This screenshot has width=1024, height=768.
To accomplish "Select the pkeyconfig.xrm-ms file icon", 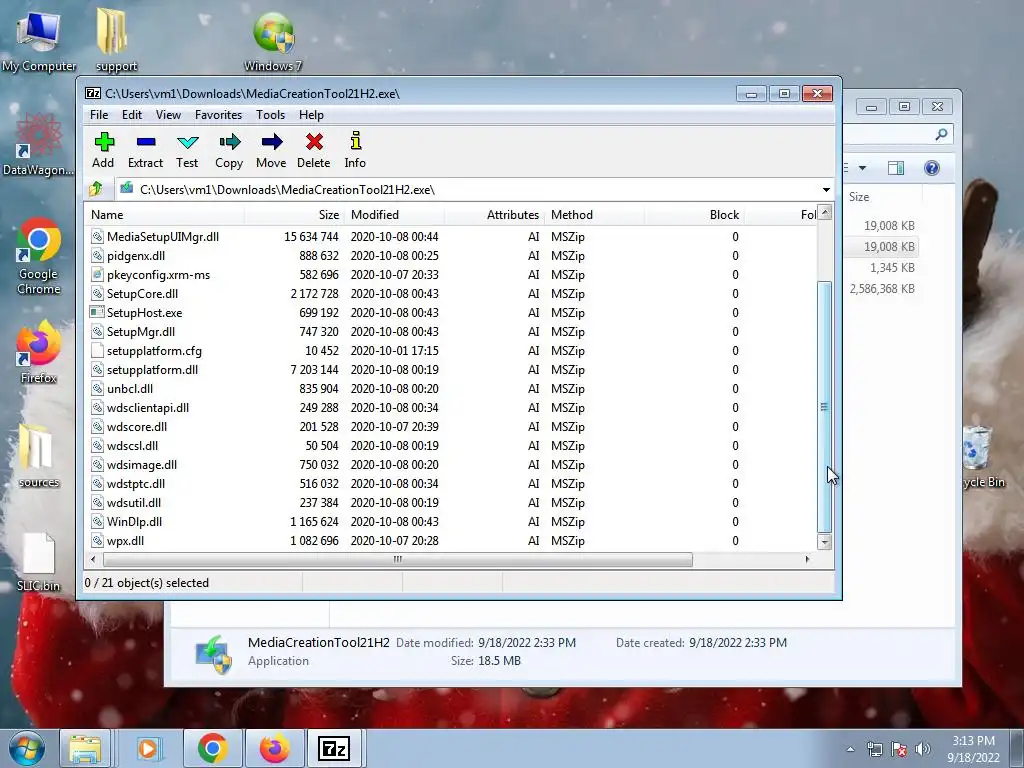I will [97, 274].
